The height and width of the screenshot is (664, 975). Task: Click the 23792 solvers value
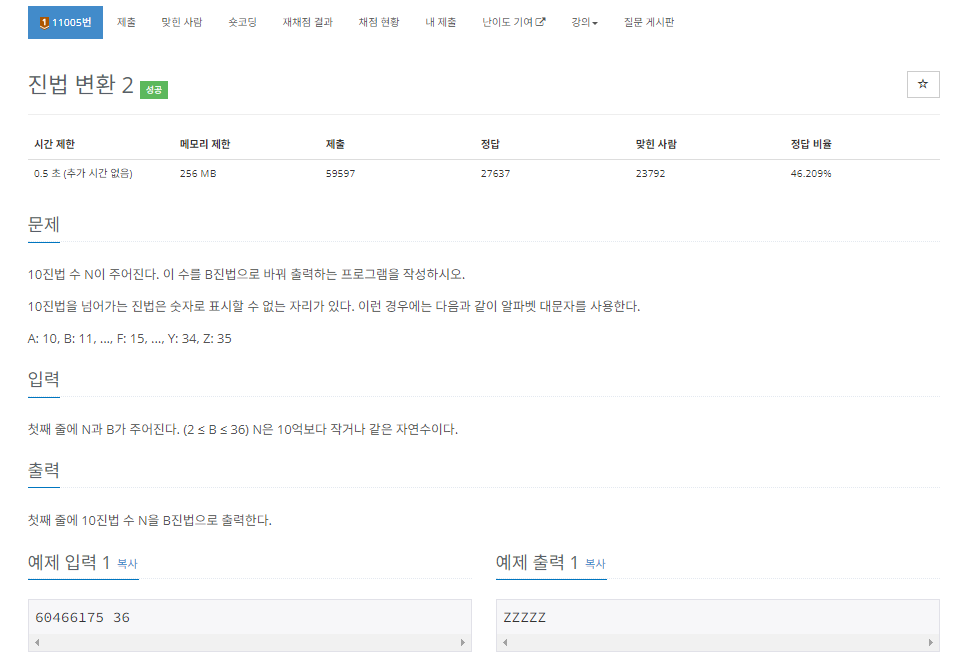pos(650,173)
